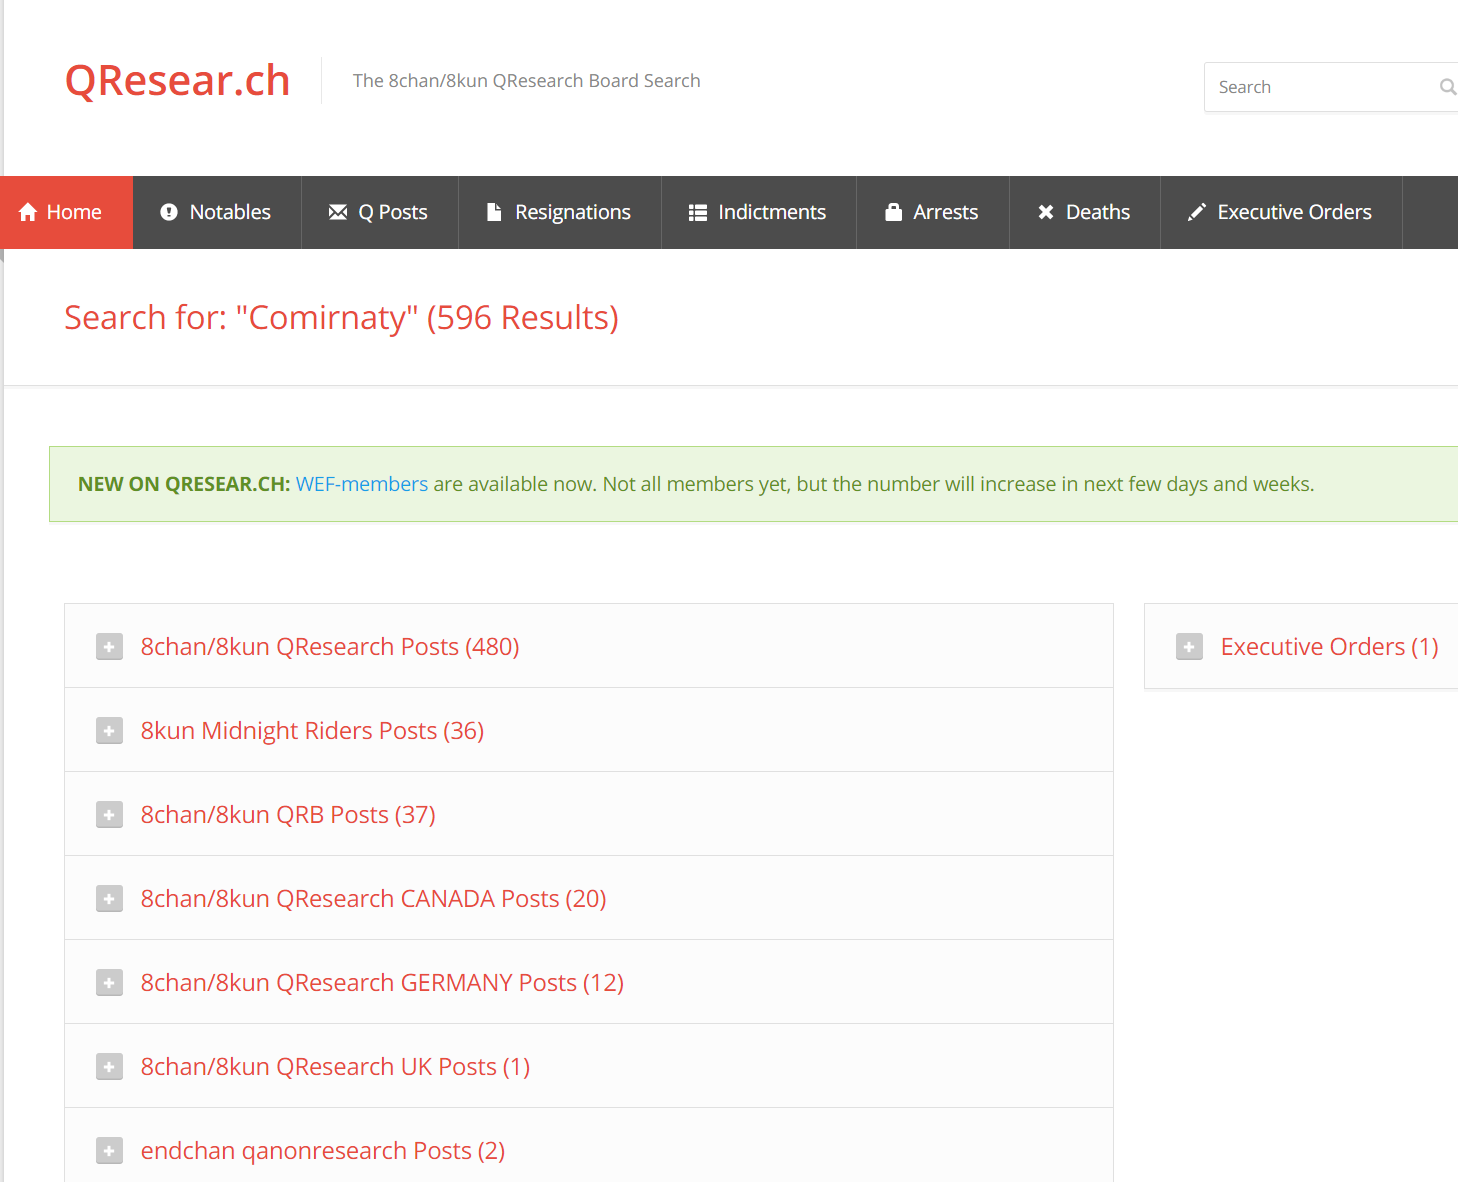Click the Indictments list icon
The height and width of the screenshot is (1182, 1458).
point(698,212)
